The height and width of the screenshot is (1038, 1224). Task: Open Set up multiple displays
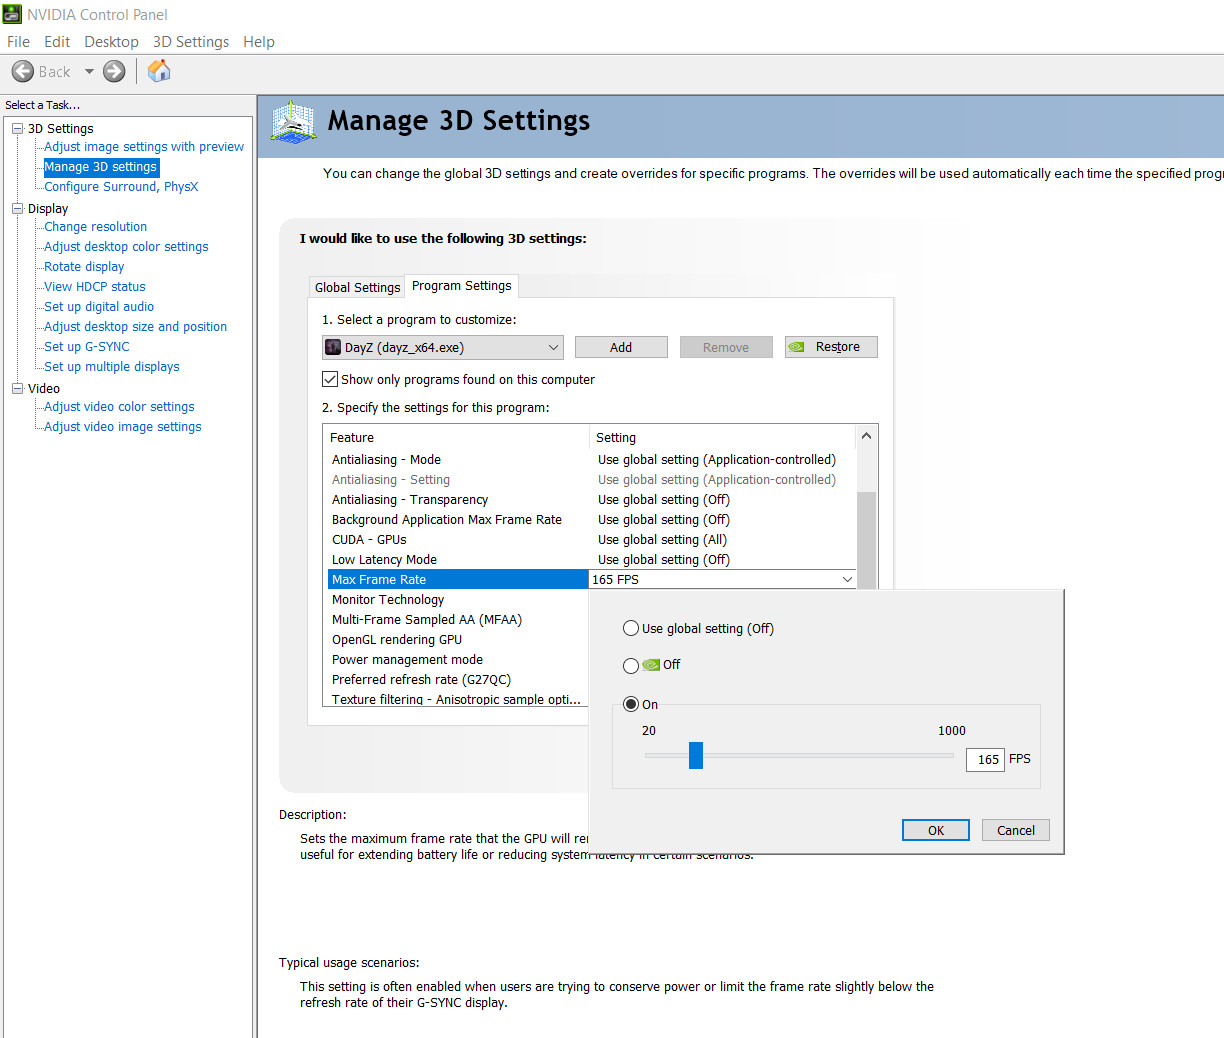112,366
